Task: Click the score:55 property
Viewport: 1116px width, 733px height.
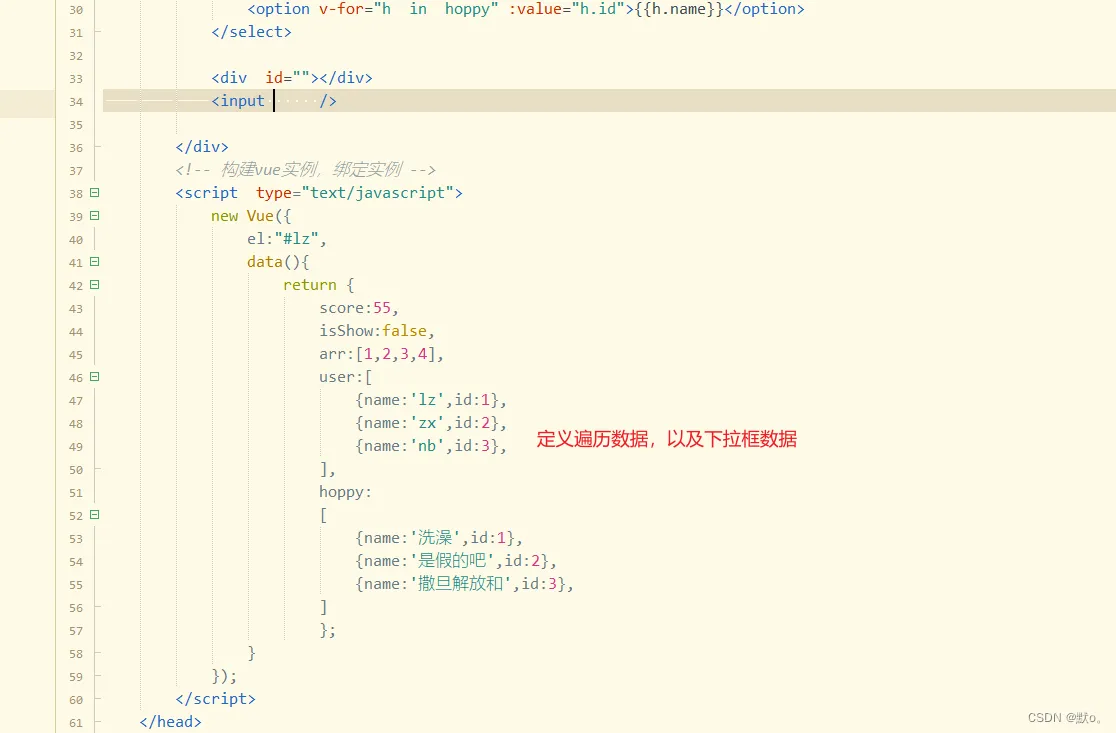Action: coord(359,308)
